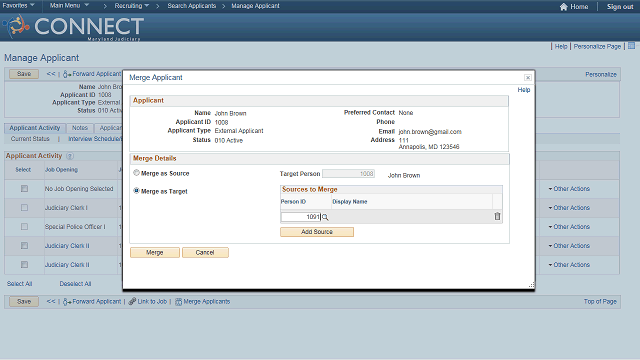This screenshot has height=360, width=640.
Task: Go to Manage Applicant breadcrumb
Action: [255, 6]
